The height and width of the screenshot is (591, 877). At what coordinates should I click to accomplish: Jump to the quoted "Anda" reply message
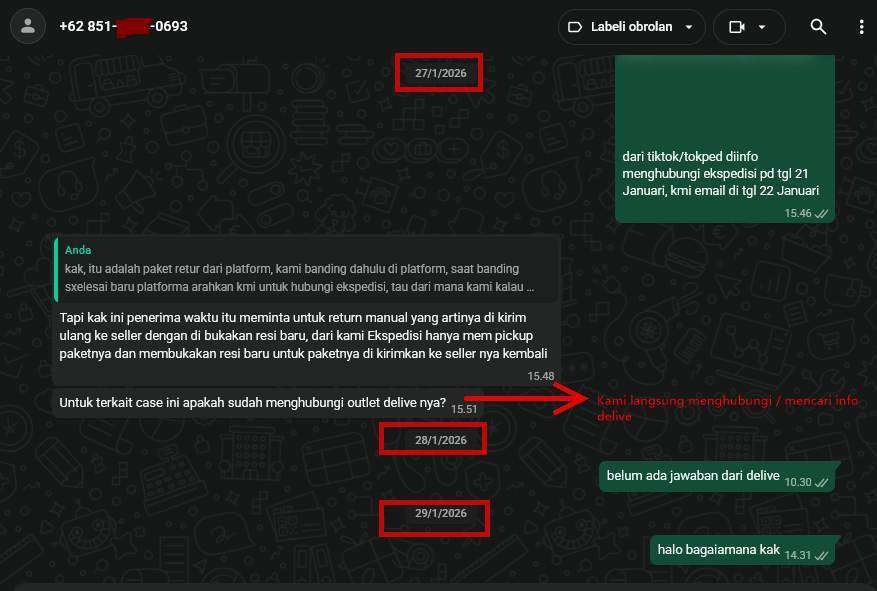click(300, 269)
